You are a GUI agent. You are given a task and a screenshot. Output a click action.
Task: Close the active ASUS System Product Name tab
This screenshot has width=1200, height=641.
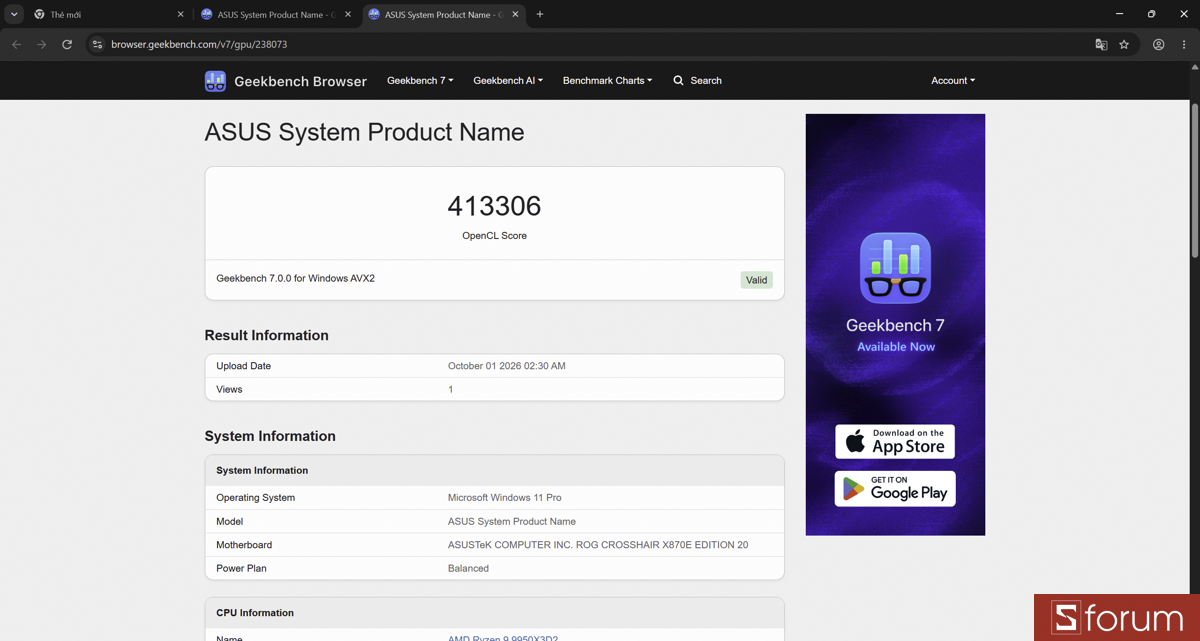[x=515, y=14]
